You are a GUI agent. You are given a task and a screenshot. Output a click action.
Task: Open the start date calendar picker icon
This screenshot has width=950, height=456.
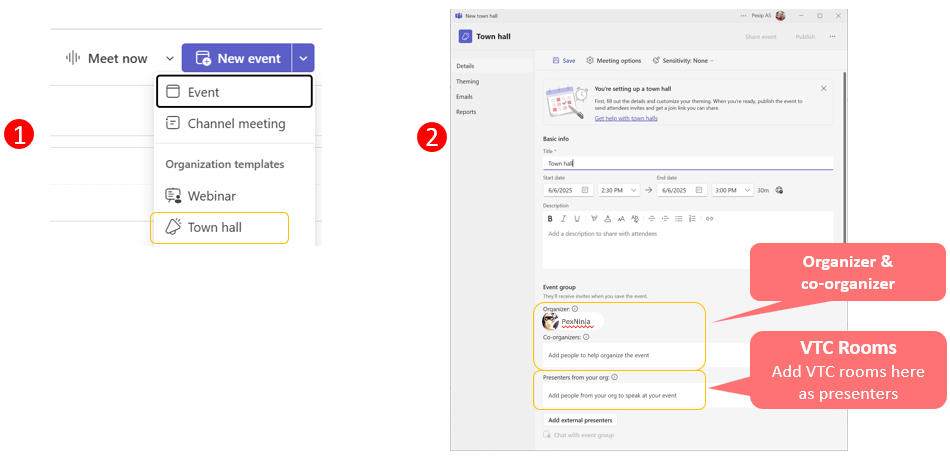(x=585, y=190)
